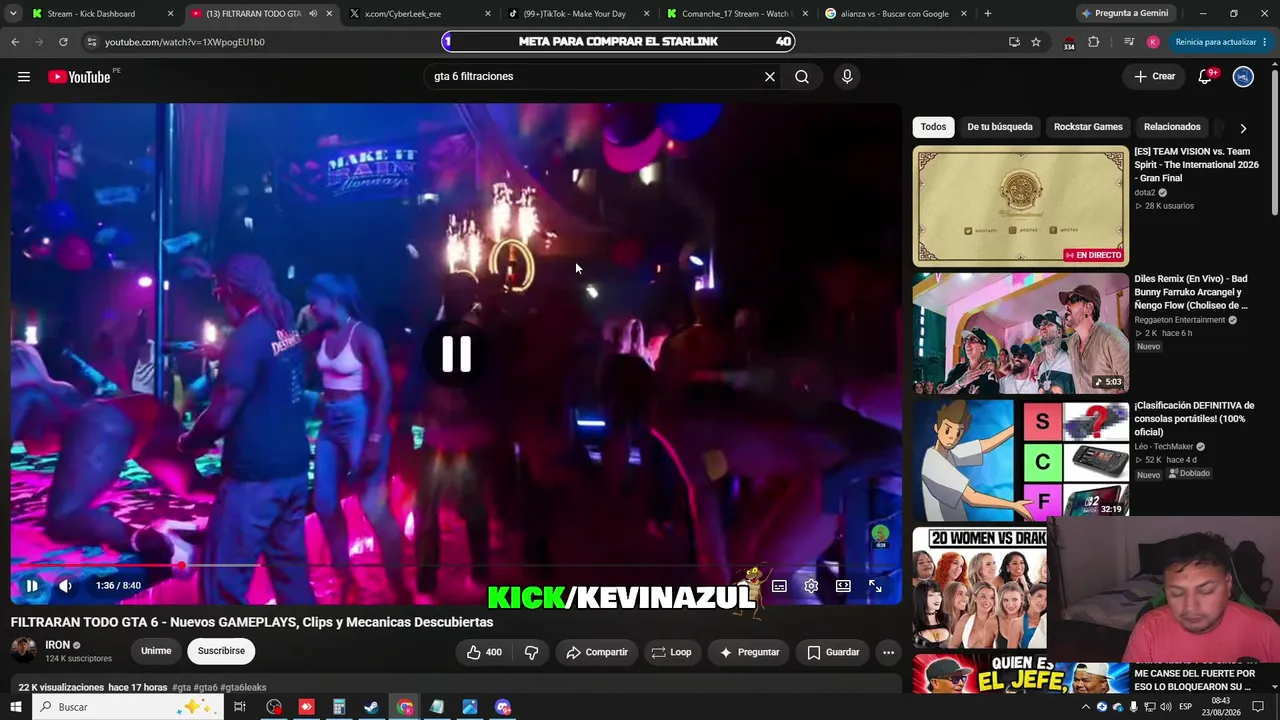The image size is (1280, 720).
Task: Switch to the Comanche_17 Stream tab
Action: [x=737, y=14]
